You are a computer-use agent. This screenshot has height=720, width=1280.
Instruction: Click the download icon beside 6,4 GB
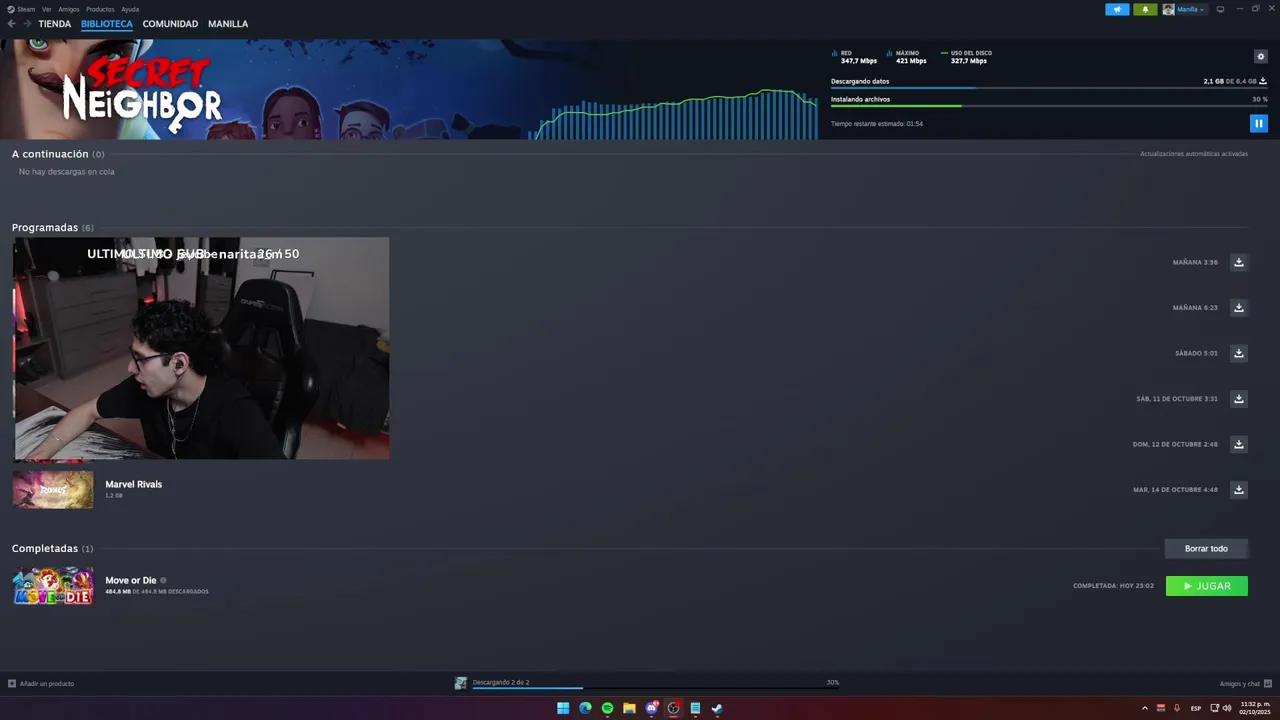(x=1263, y=81)
